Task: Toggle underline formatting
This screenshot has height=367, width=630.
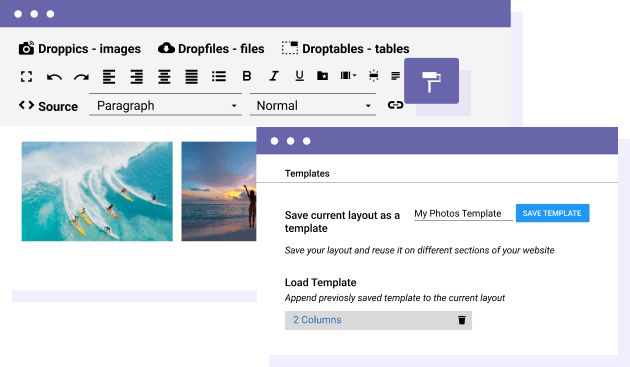Action: coord(299,76)
